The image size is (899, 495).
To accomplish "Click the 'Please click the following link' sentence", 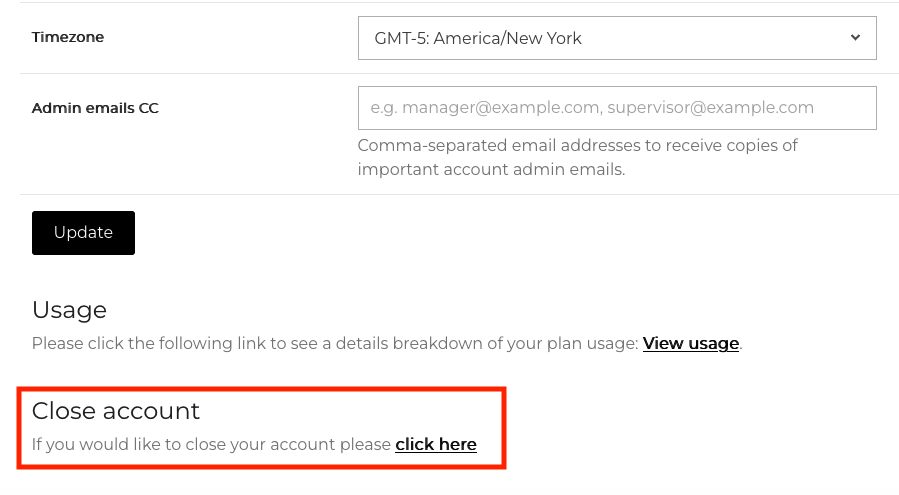I will tap(200, 344).
